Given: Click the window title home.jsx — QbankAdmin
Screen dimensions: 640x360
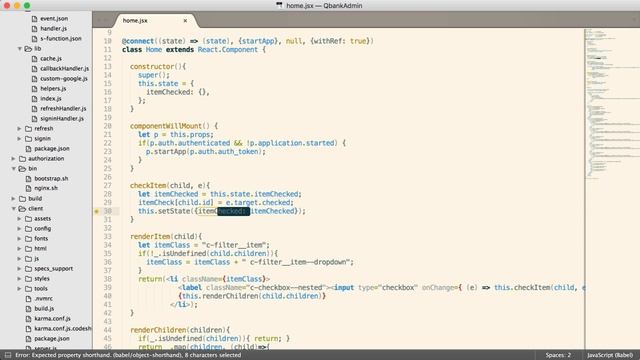Looking at the screenshot, I should point(324,6).
